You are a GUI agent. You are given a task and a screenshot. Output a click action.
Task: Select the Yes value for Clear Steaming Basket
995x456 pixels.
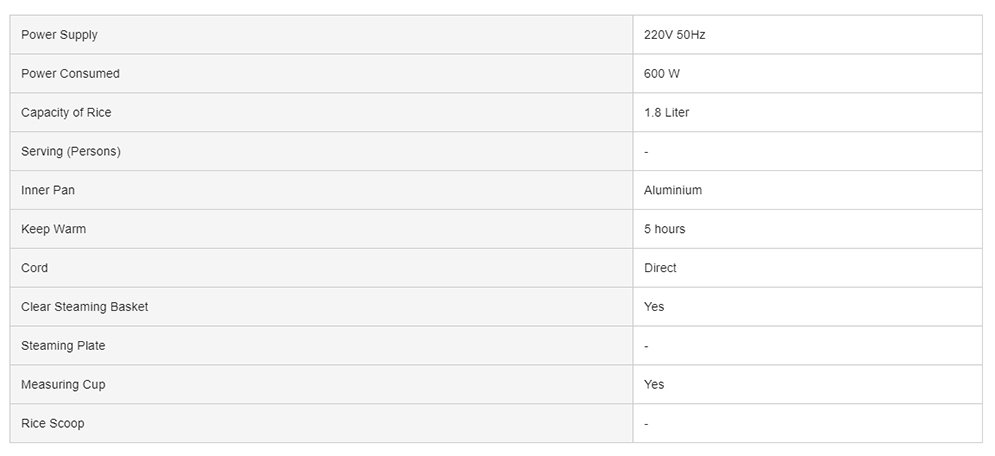(654, 307)
